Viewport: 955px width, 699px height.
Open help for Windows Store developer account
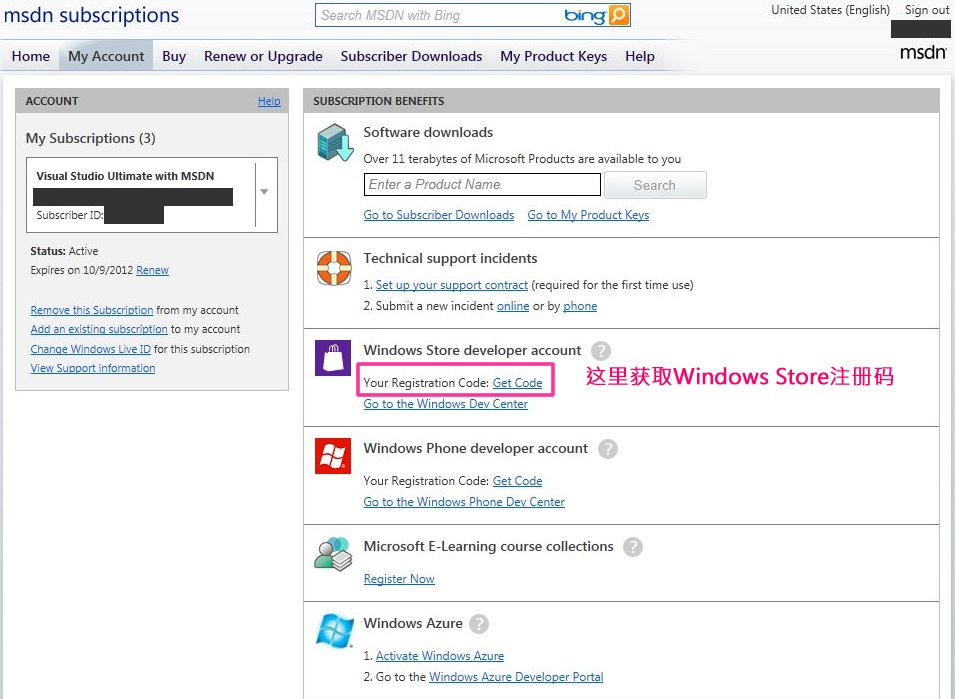pyautogui.click(x=601, y=351)
